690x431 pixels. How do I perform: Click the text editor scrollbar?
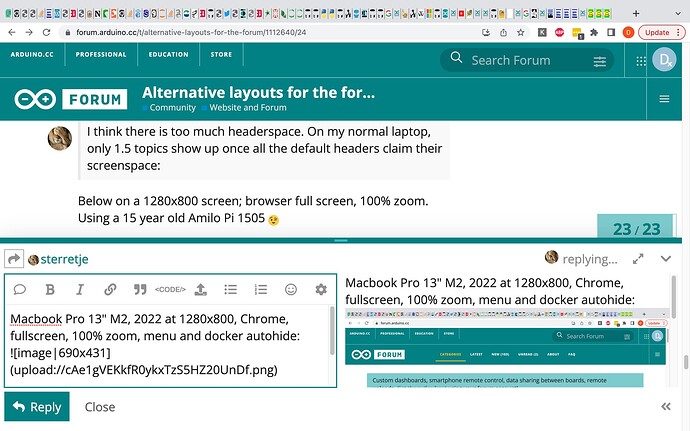click(x=332, y=331)
